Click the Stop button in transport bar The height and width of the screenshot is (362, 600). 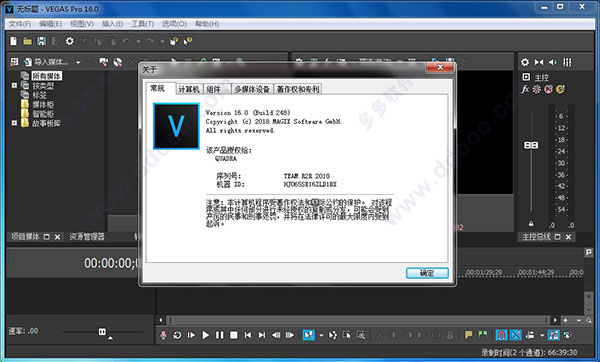coord(233,335)
